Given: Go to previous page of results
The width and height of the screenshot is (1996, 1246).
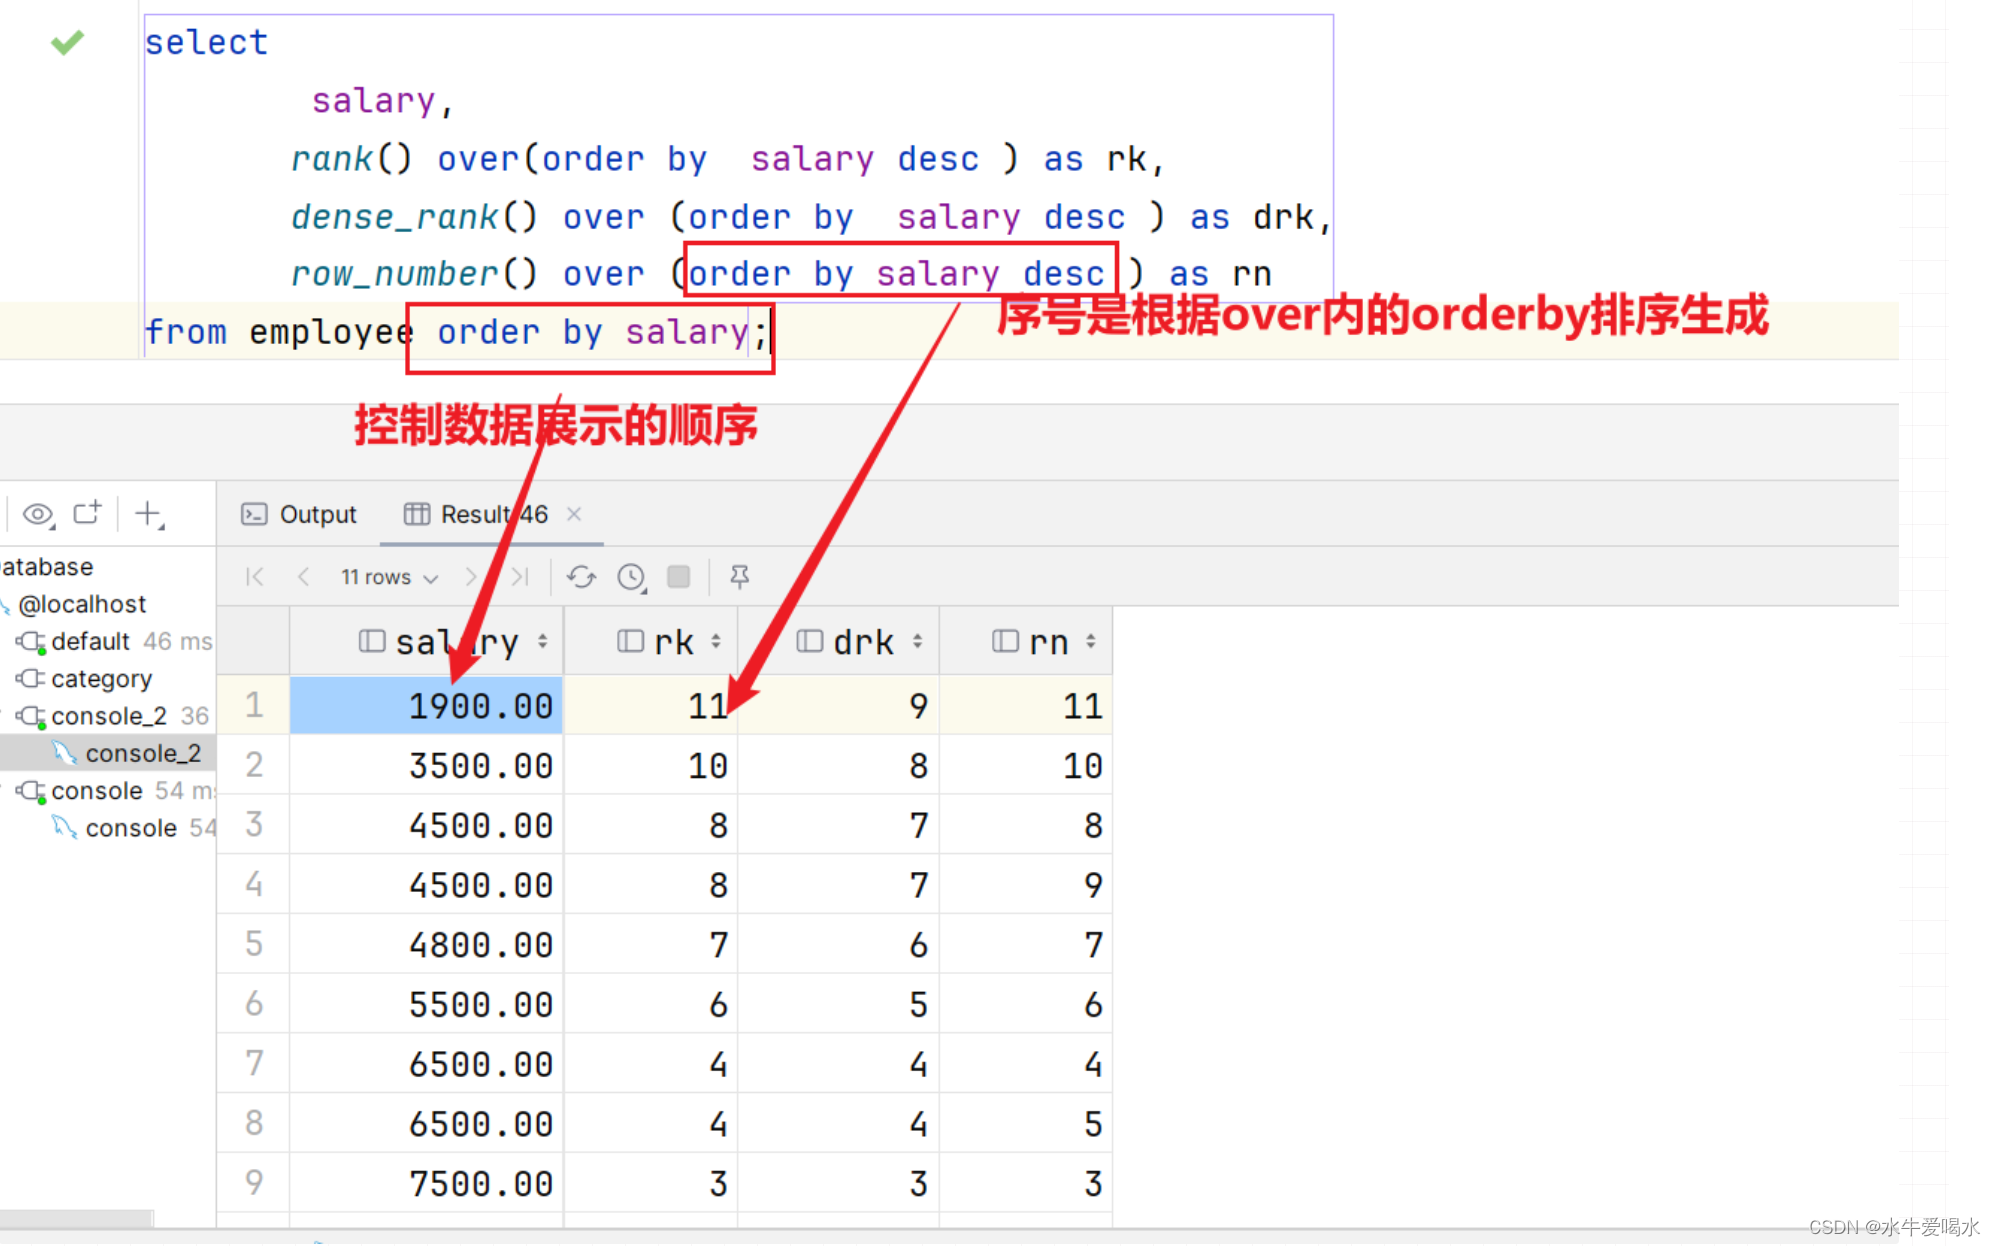Looking at the screenshot, I should click(x=304, y=577).
